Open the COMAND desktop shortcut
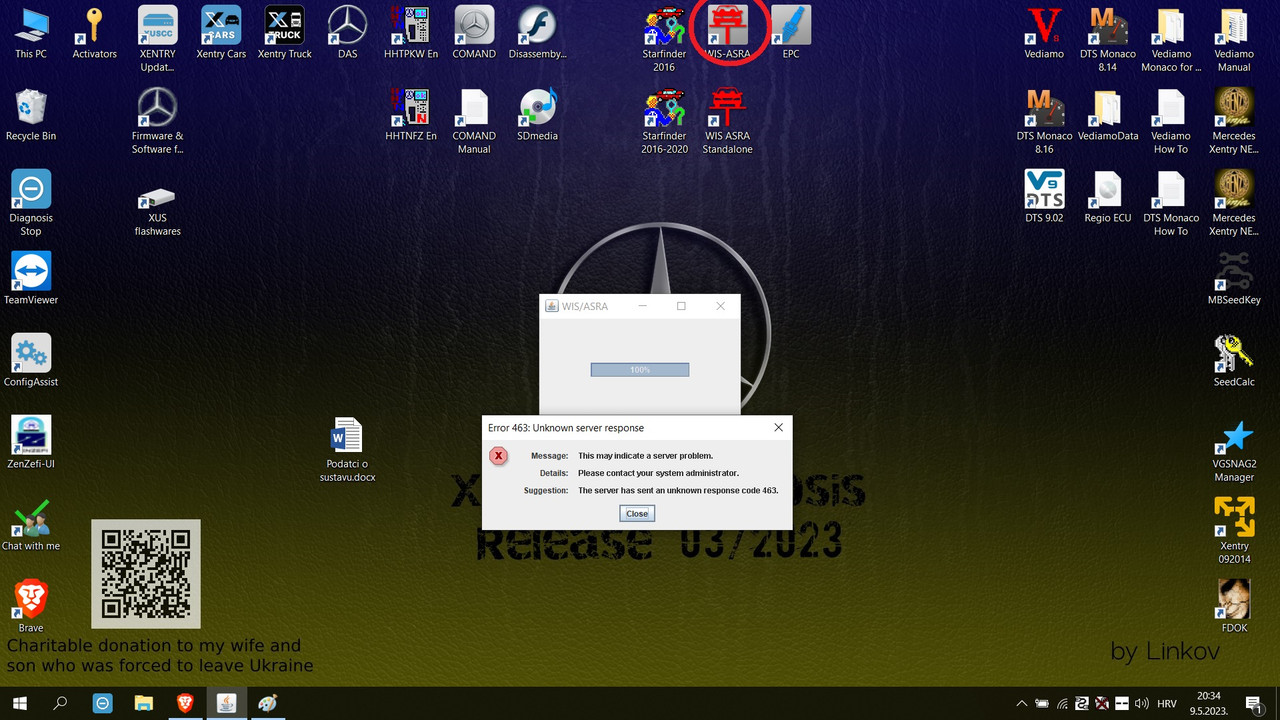The image size is (1280, 720). 474,32
